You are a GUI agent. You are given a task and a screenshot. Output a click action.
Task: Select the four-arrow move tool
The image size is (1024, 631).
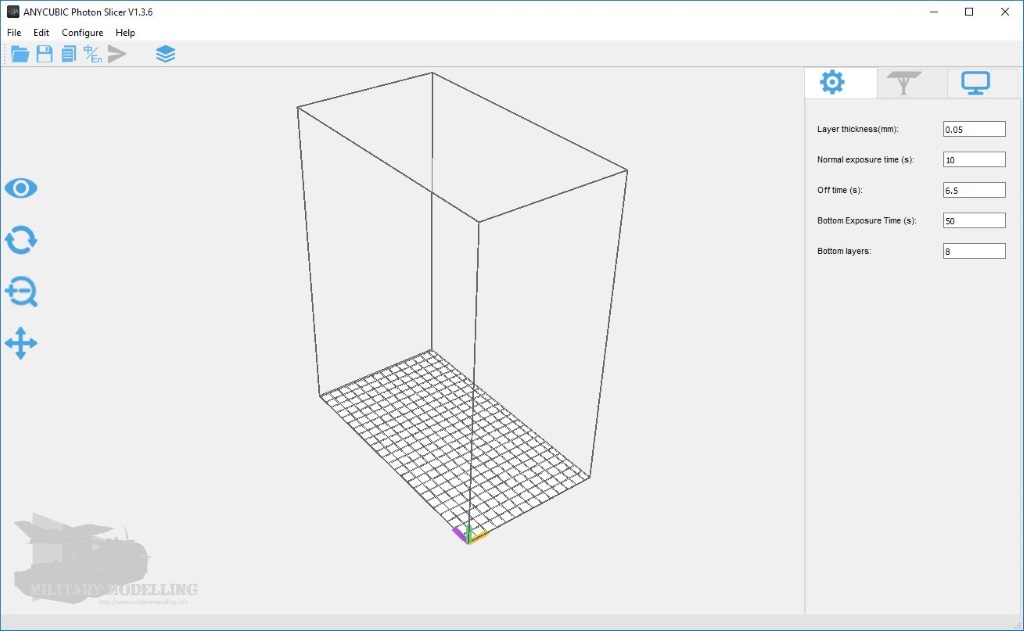coord(21,343)
